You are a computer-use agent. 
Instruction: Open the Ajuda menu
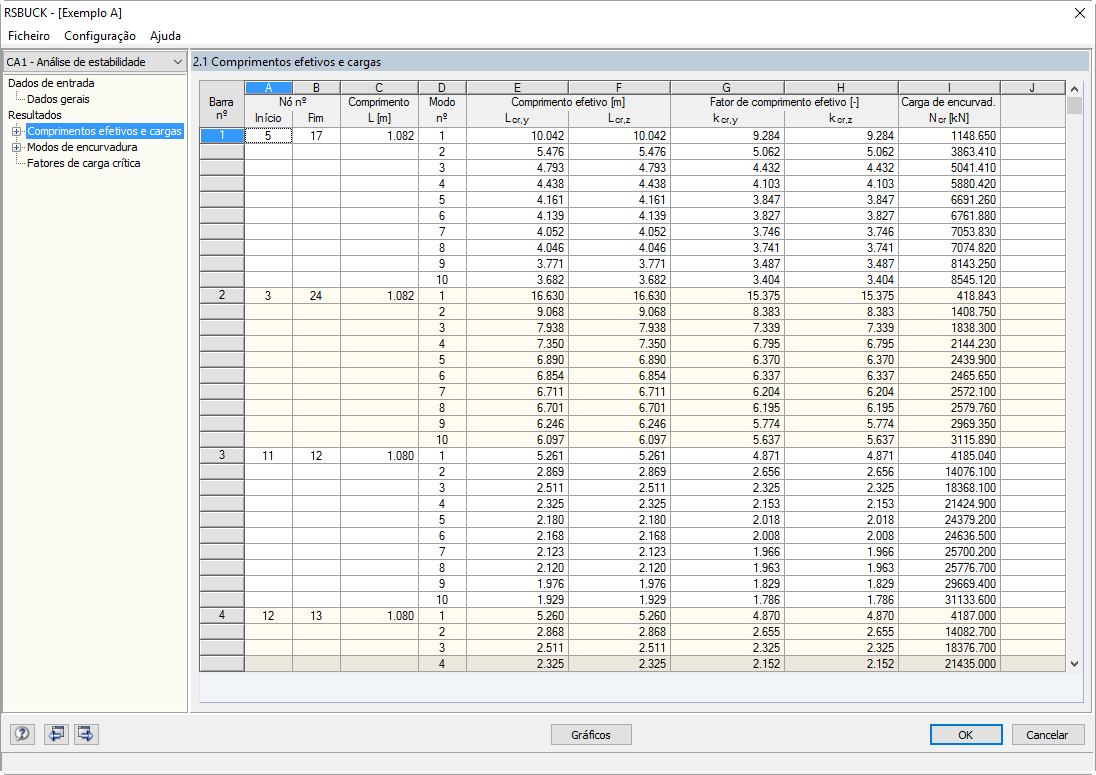point(165,36)
